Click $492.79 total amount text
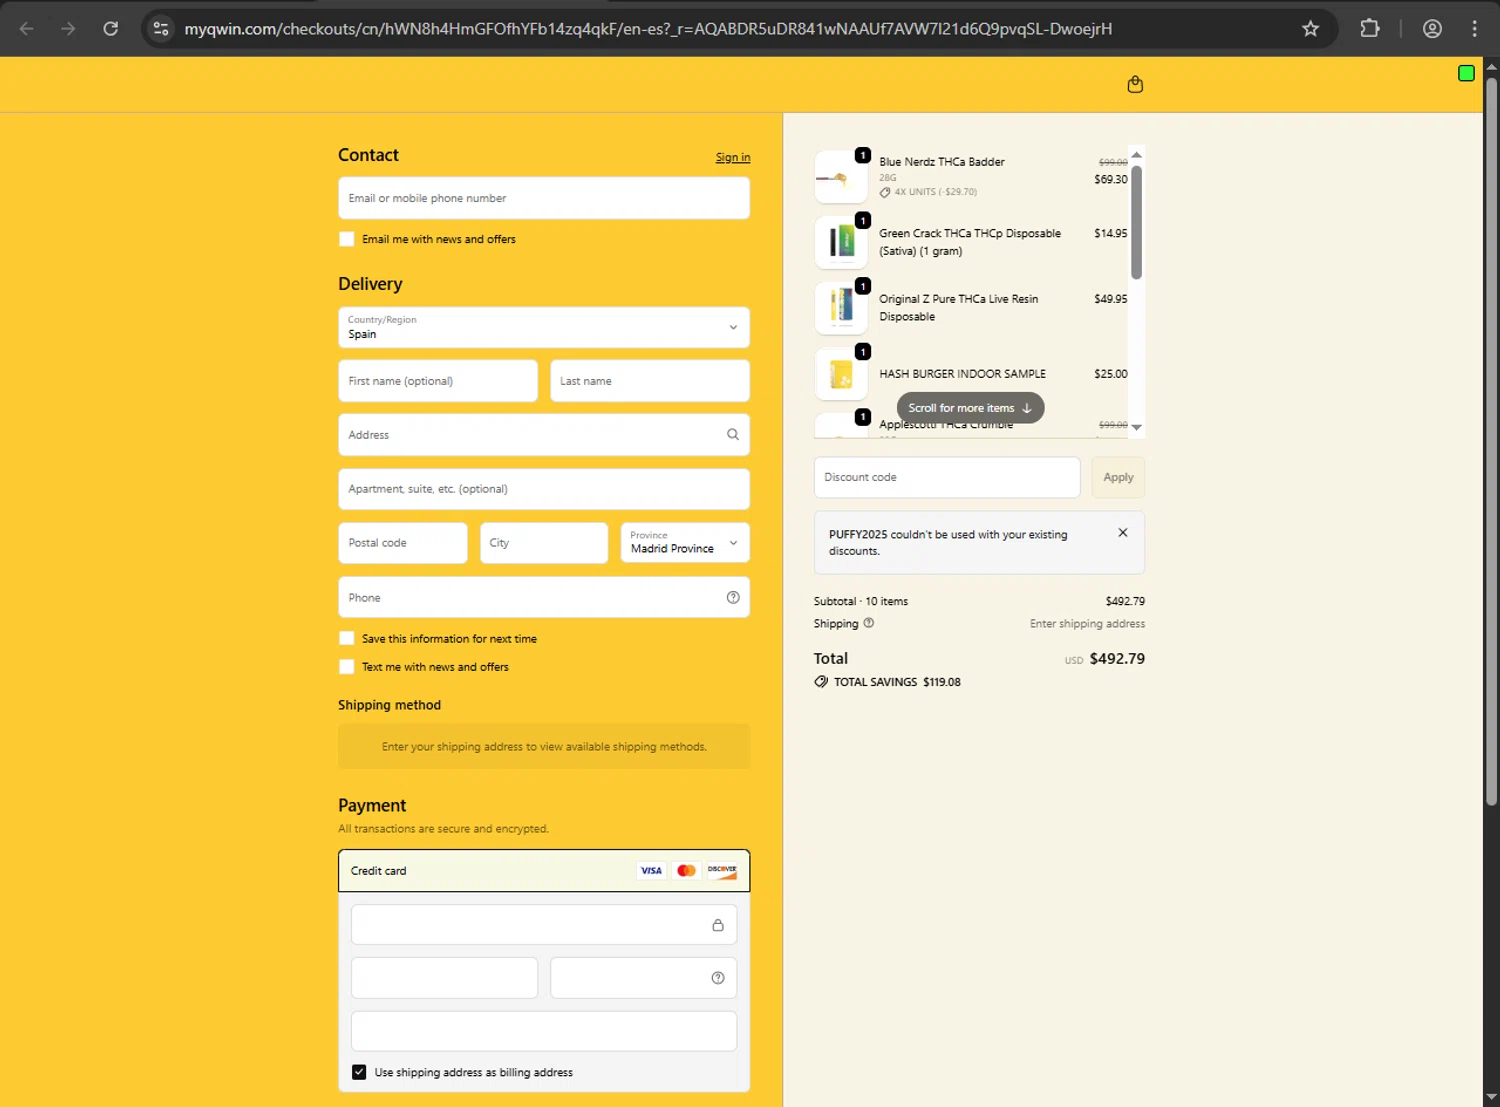This screenshot has height=1107, width=1500. tap(1117, 659)
